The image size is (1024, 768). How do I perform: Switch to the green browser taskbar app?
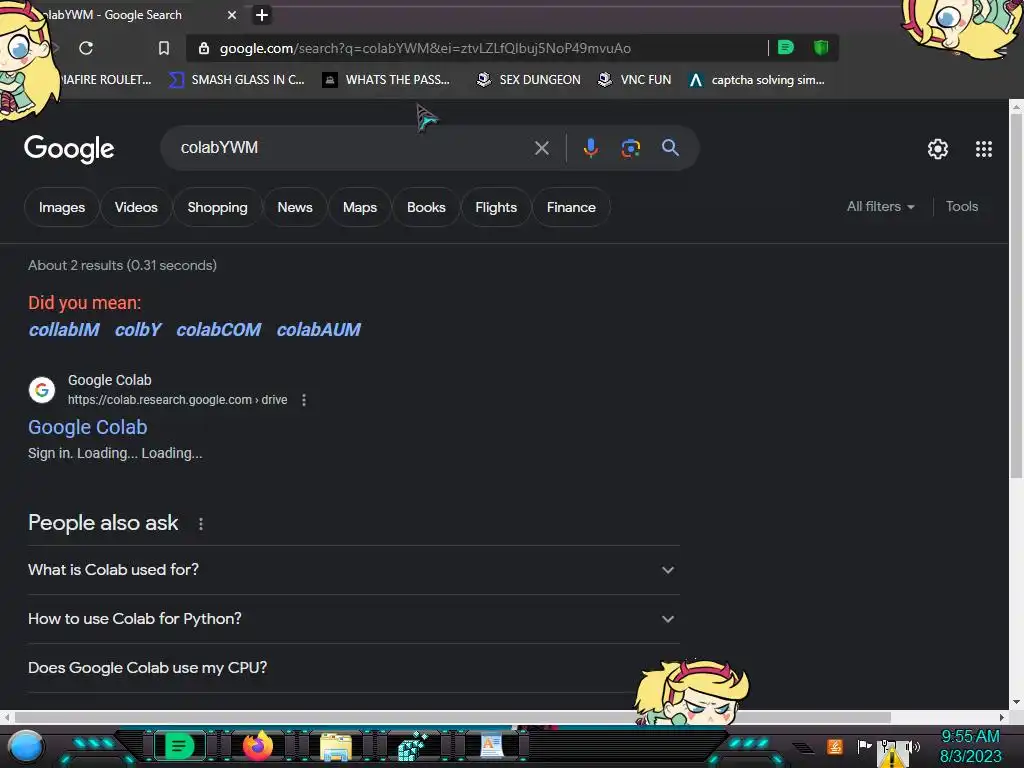pyautogui.click(x=178, y=746)
